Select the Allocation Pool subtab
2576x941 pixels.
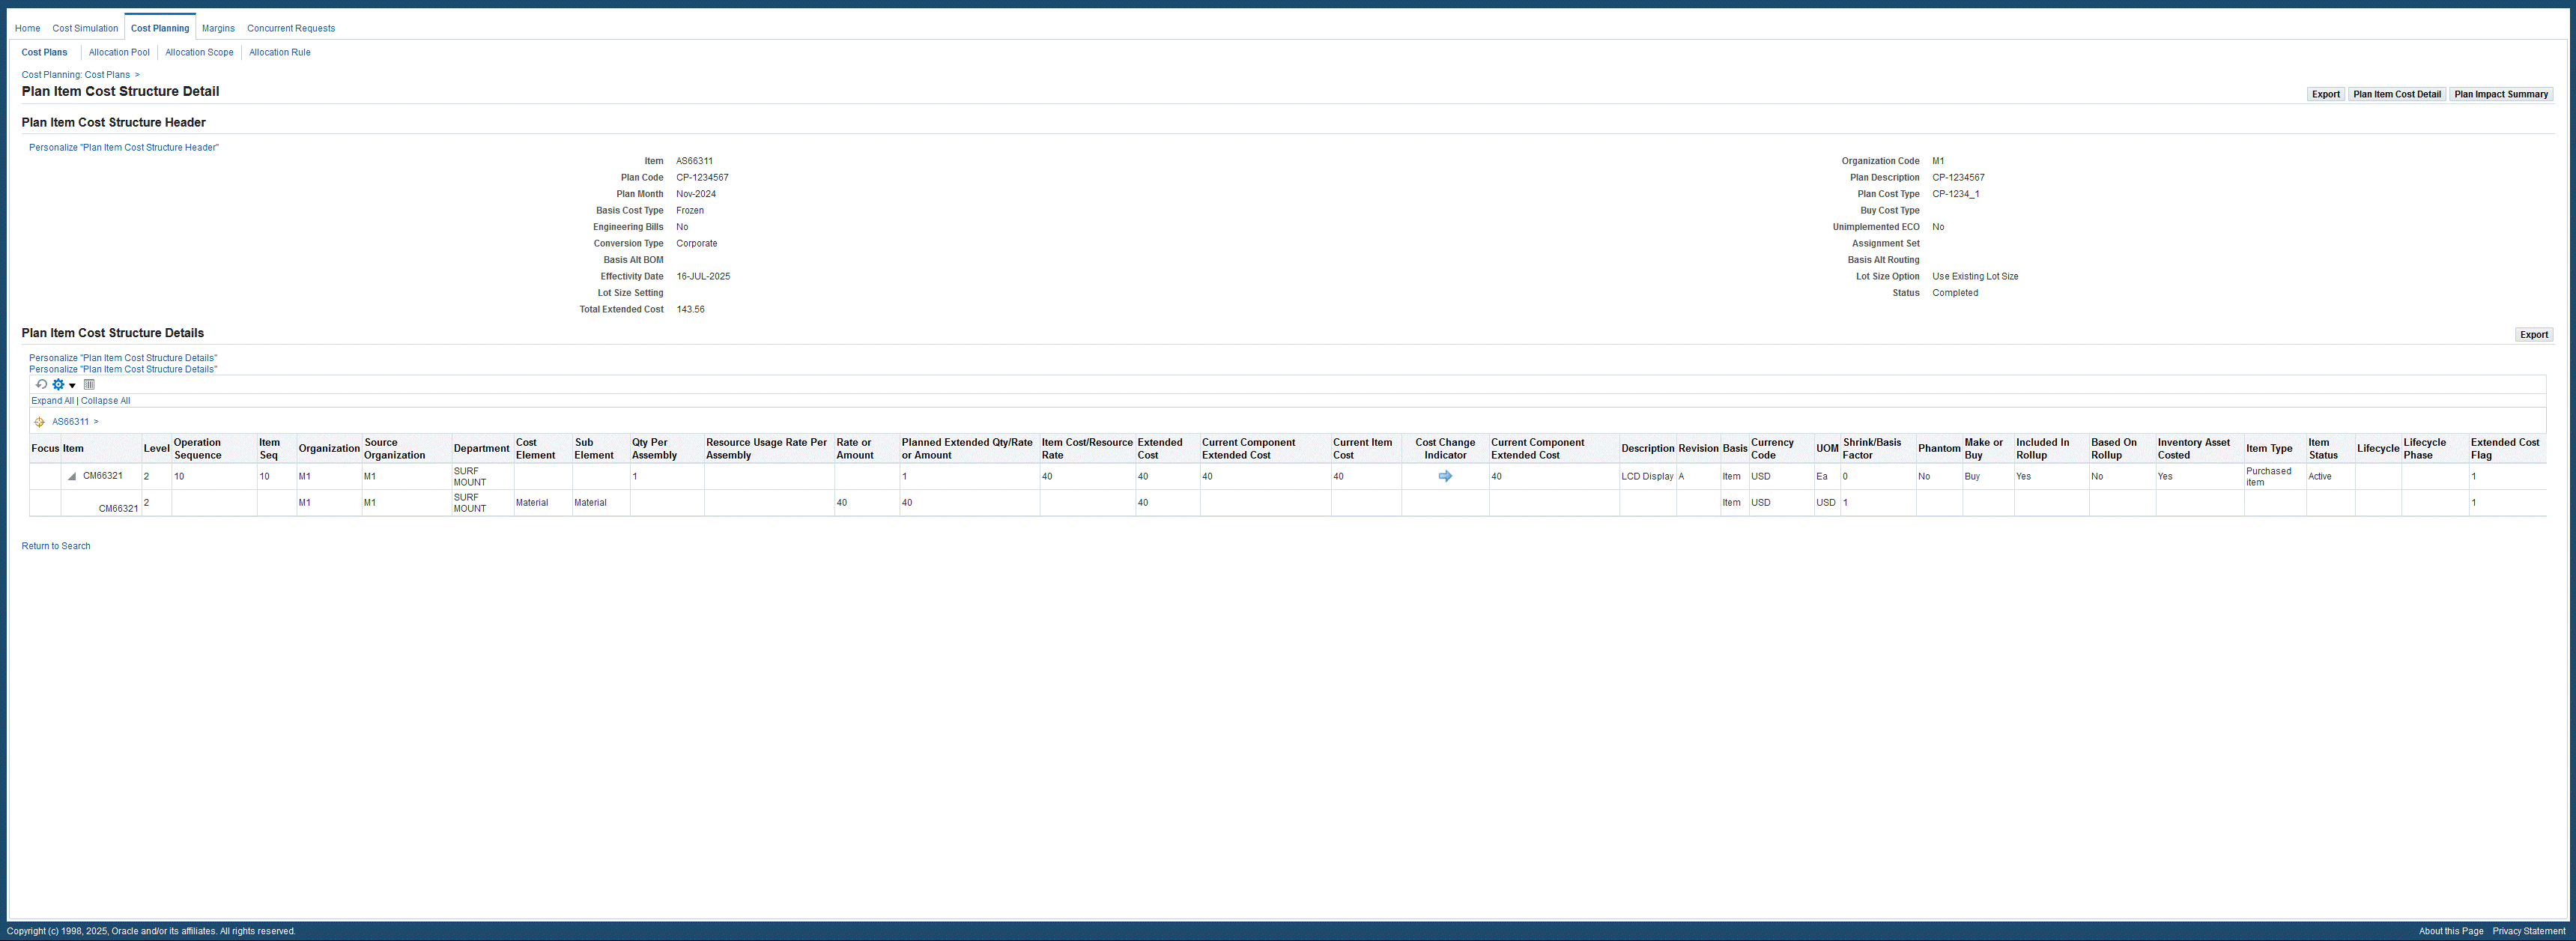click(119, 52)
